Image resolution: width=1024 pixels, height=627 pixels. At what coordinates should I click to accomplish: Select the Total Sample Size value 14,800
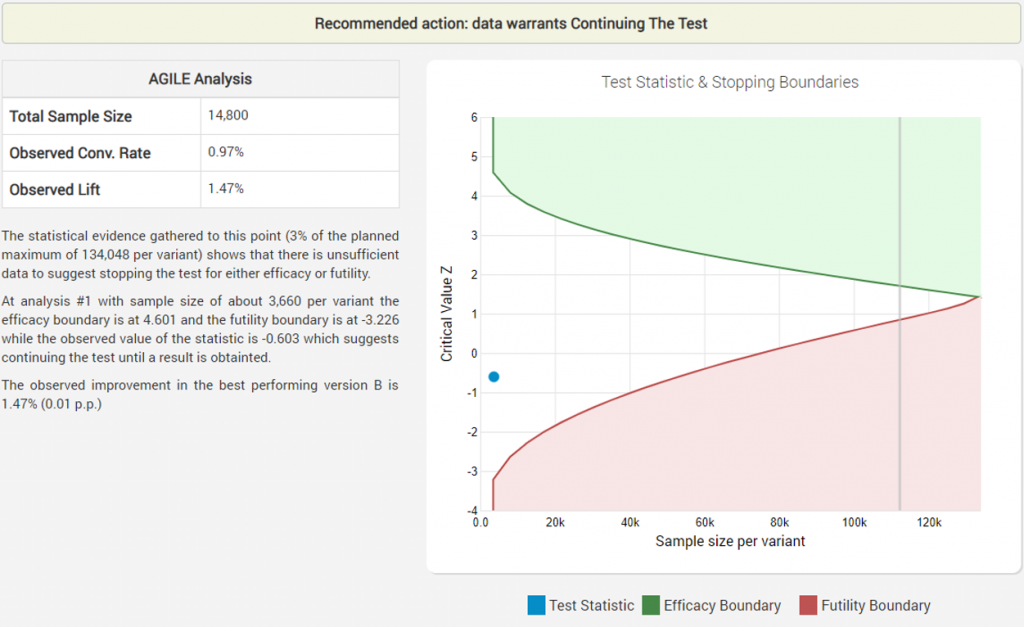coord(230,116)
